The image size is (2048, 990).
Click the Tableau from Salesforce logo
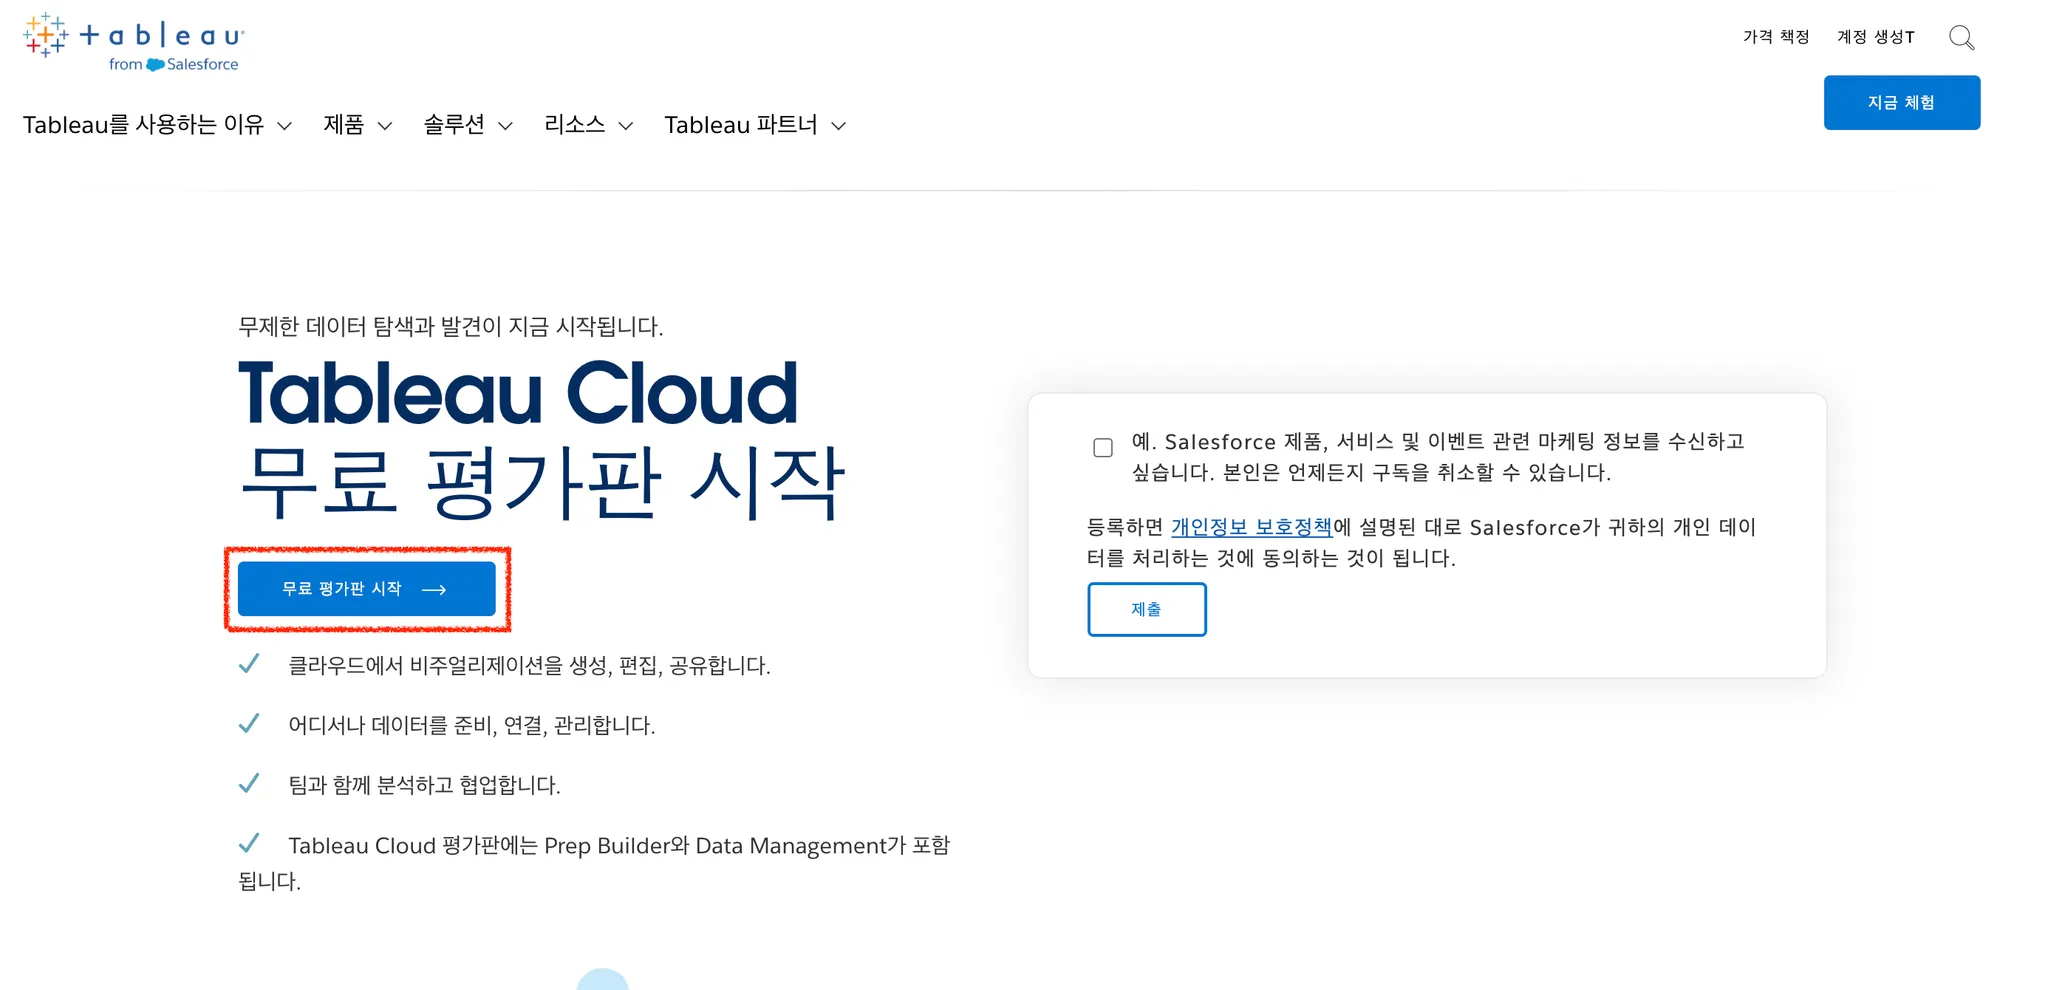click(x=134, y=42)
